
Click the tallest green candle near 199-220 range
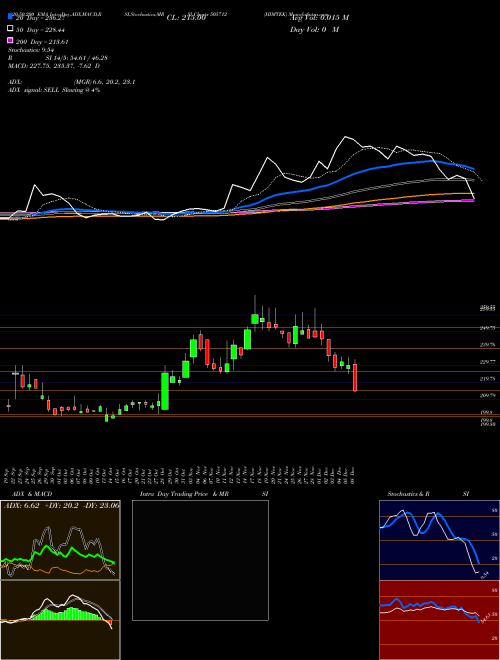tap(165, 391)
